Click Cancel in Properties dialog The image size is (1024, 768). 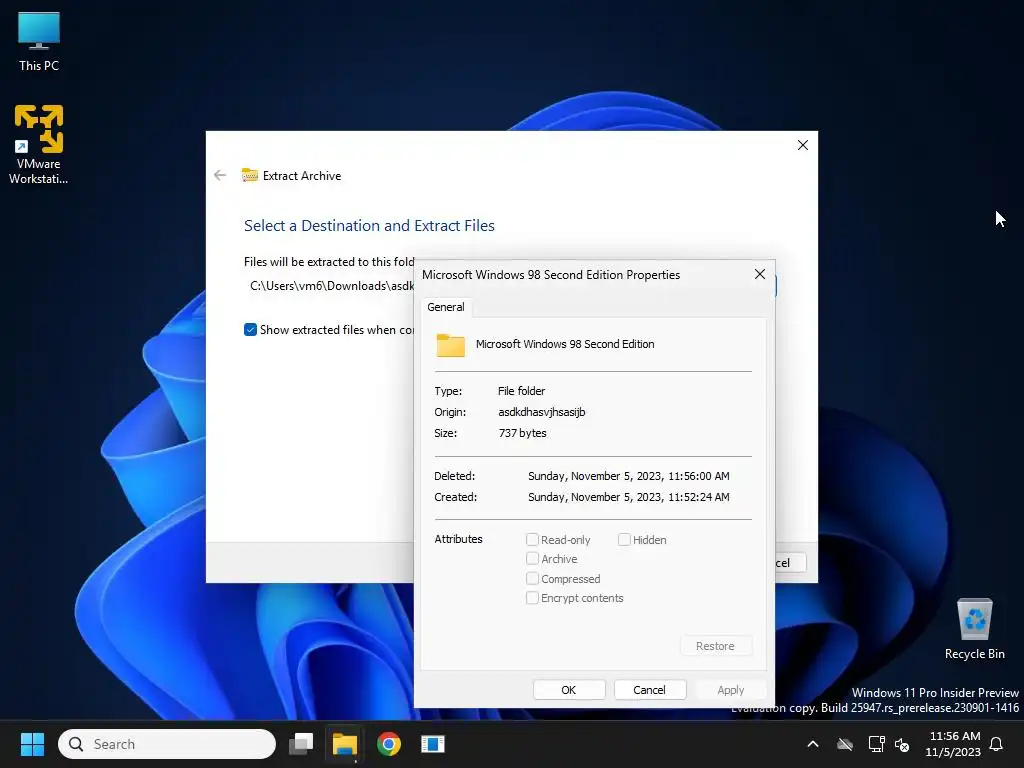tap(650, 690)
